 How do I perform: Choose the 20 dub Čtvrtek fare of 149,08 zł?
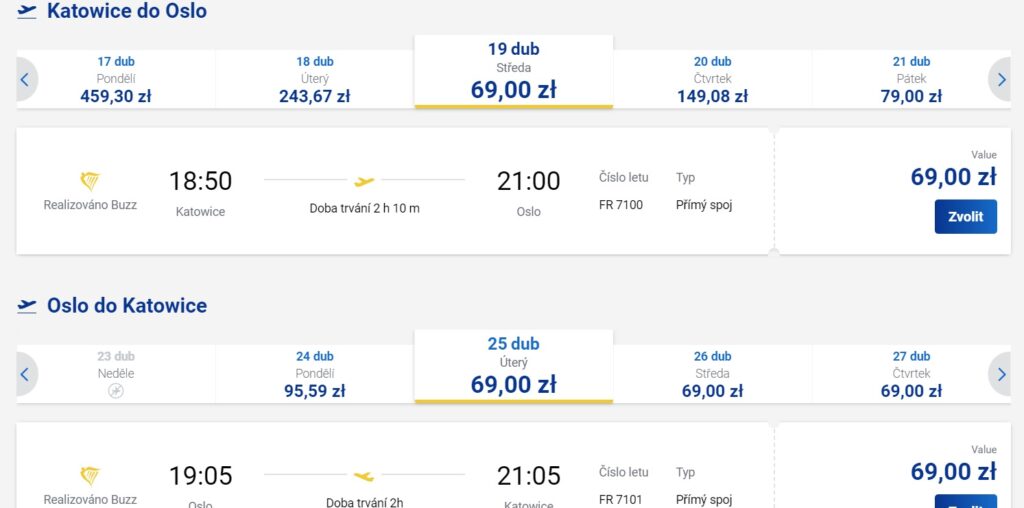point(712,80)
